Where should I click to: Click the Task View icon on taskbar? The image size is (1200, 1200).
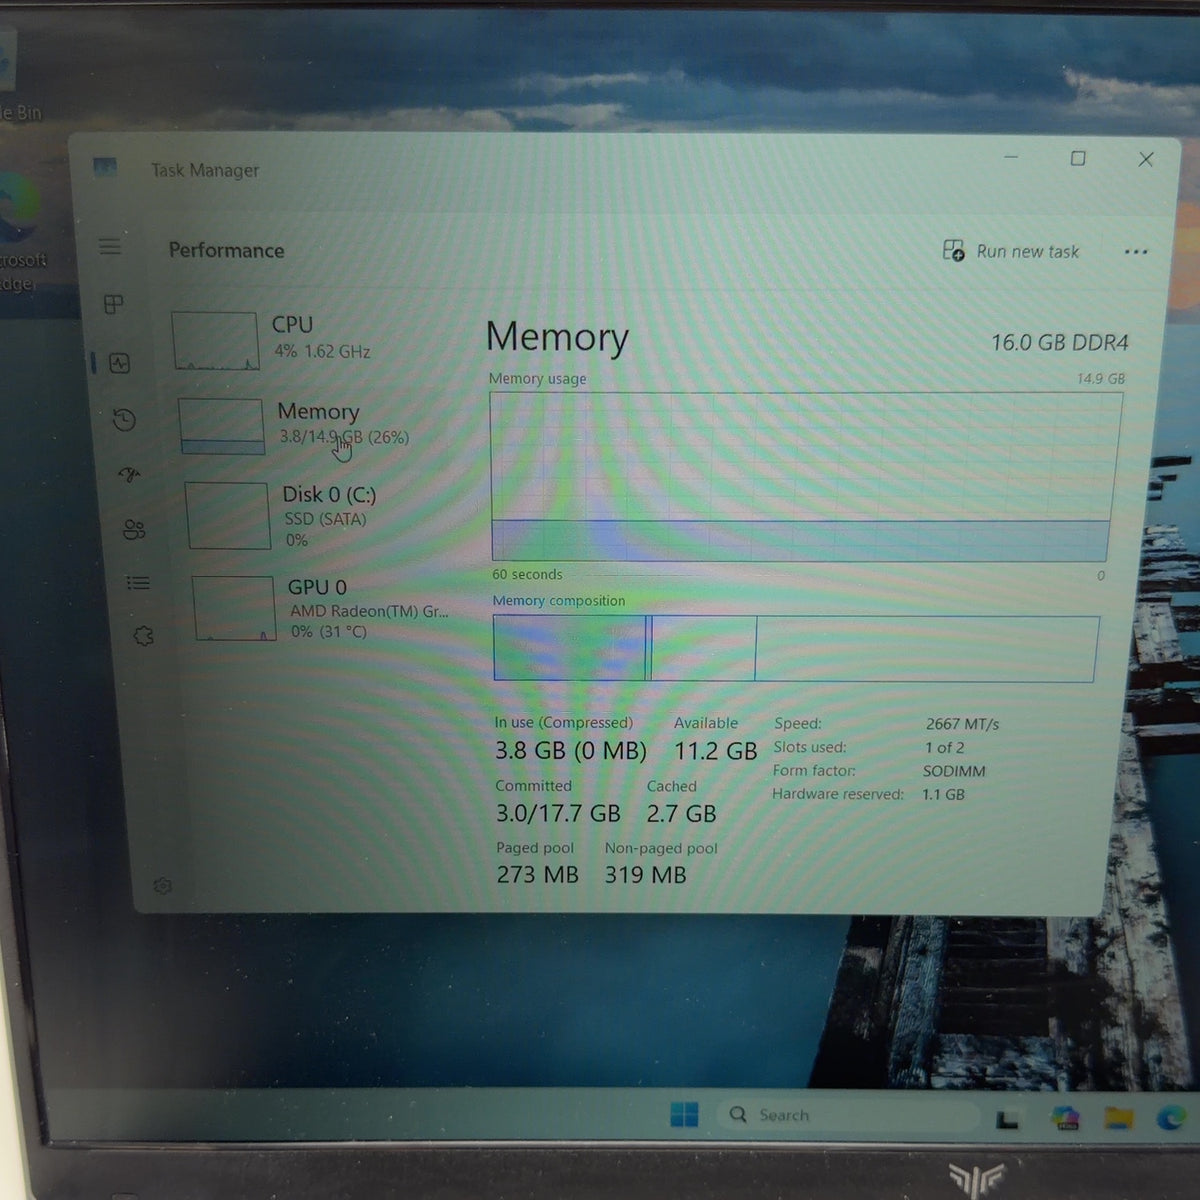coord(1007,1119)
